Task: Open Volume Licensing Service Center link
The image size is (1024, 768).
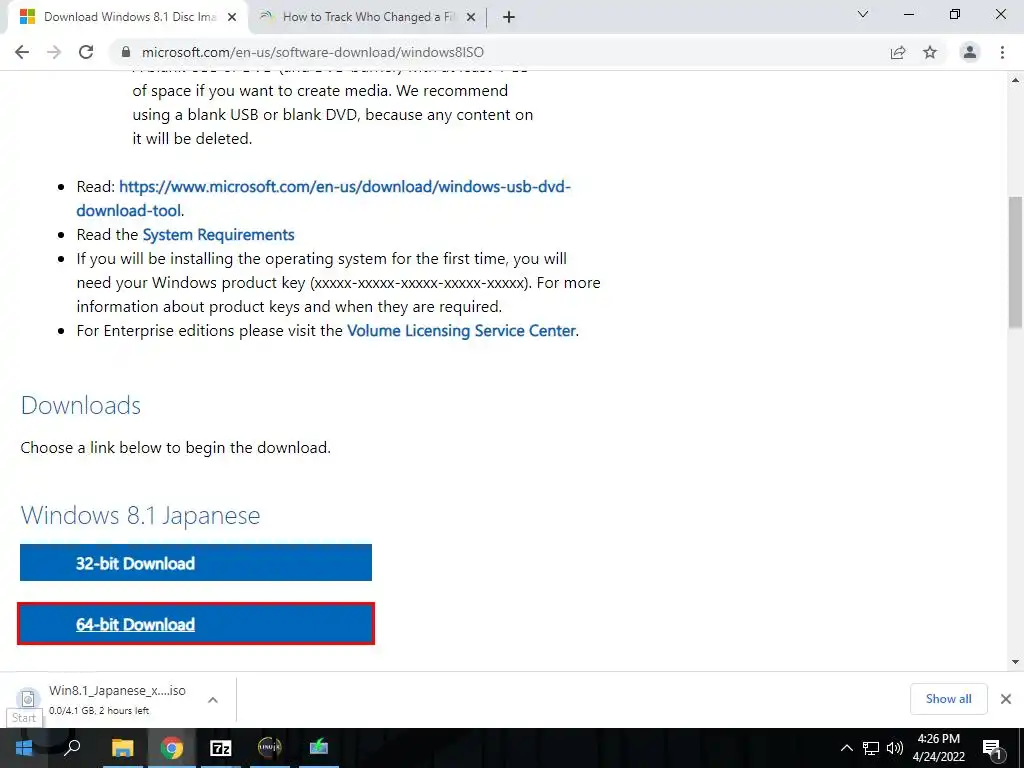Action: pos(461,330)
